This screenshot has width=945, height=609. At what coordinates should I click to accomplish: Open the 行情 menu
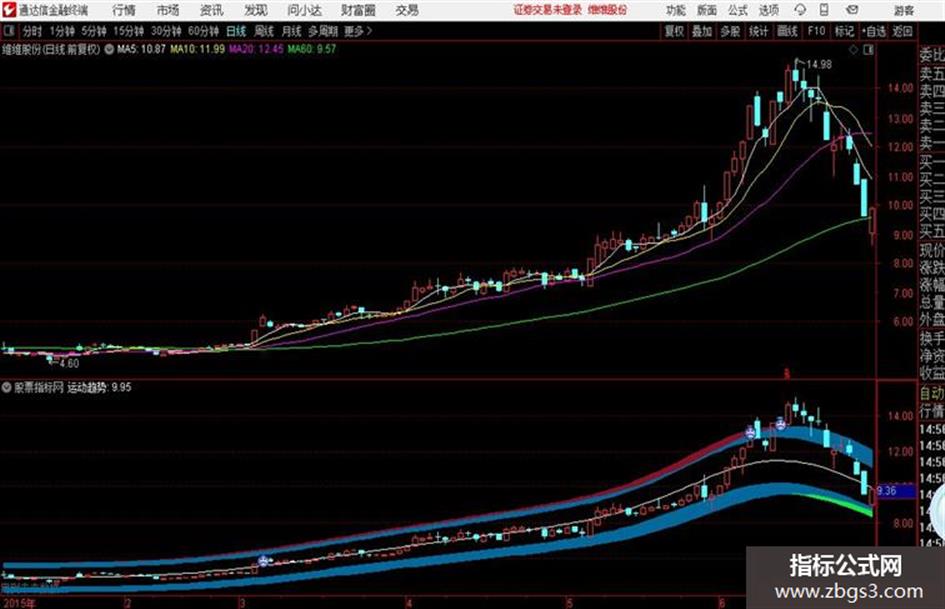tap(124, 10)
